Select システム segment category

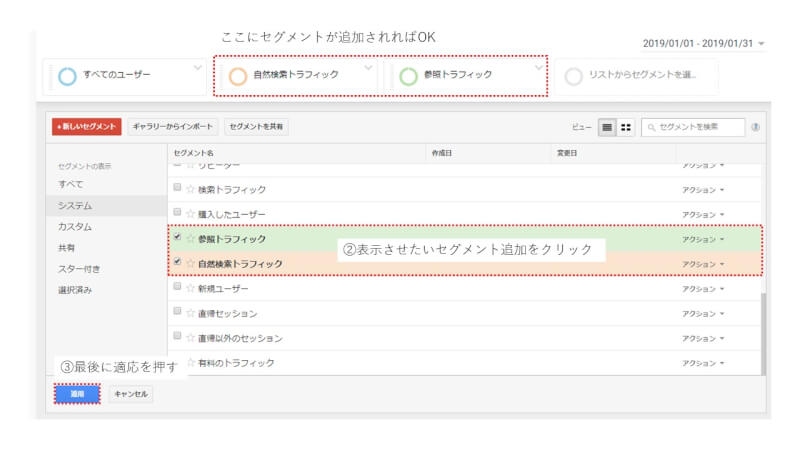point(106,206)
